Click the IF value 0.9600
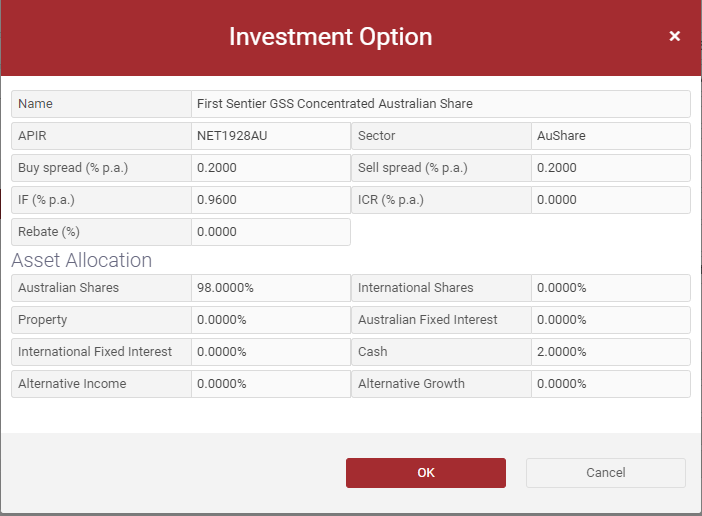The width and height of the screenshot is (702, 516). pyautogui.click(x=271, y=200)
